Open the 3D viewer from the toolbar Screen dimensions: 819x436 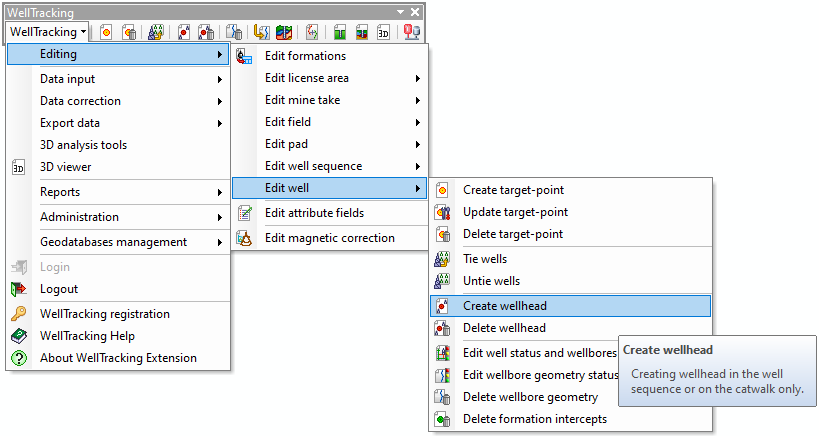click(383, 32)
